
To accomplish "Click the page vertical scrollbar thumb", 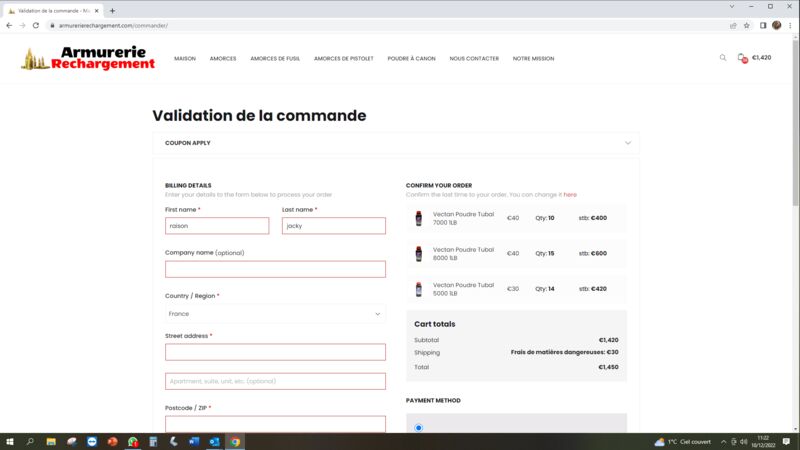I will click(x=795, y=122).
